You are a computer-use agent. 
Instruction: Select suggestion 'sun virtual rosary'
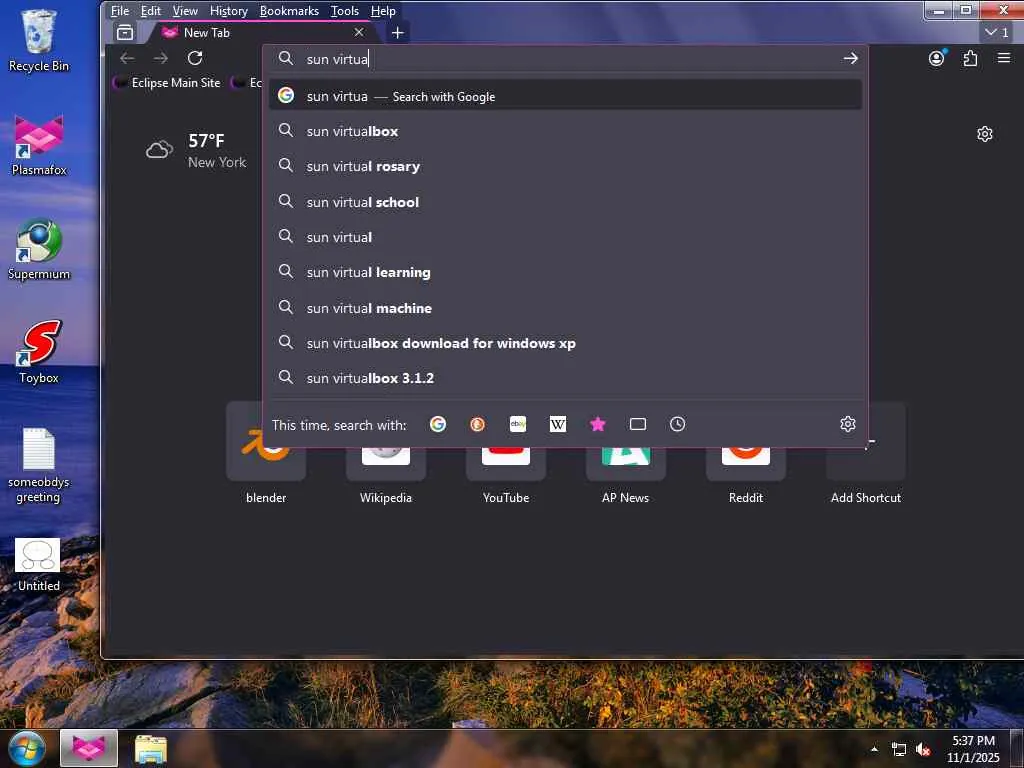(x=565, y=167)
